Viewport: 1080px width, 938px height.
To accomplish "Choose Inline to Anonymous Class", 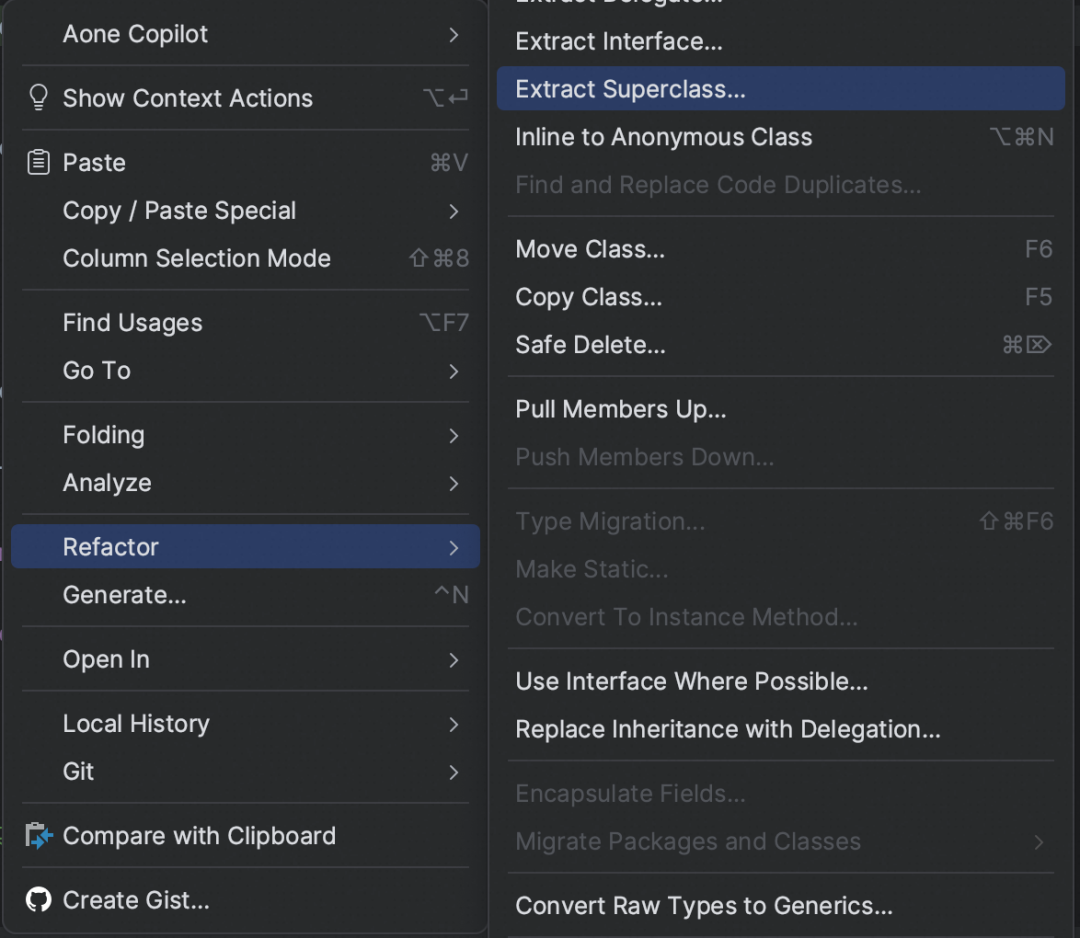I will [780, 137].
